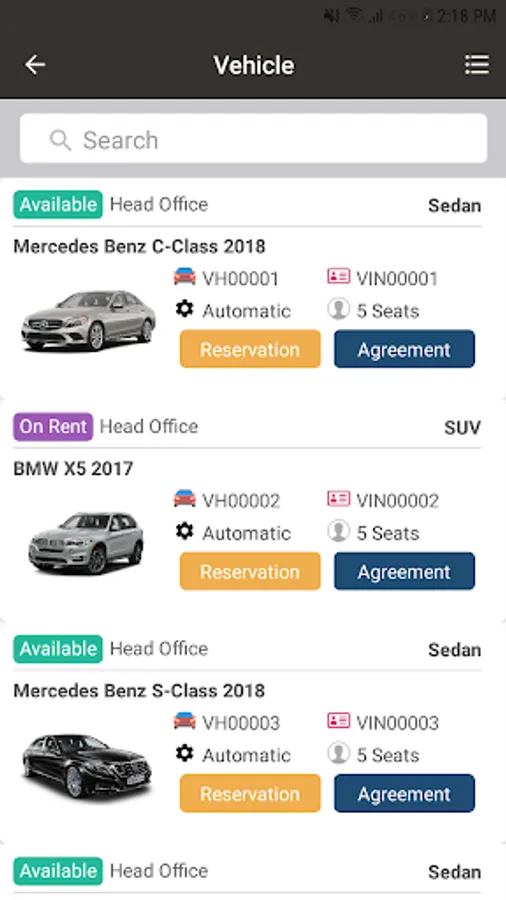Create Reservation for Mercedes Benz C-Class
Screen dimensions: 506x900
(250, 349)
